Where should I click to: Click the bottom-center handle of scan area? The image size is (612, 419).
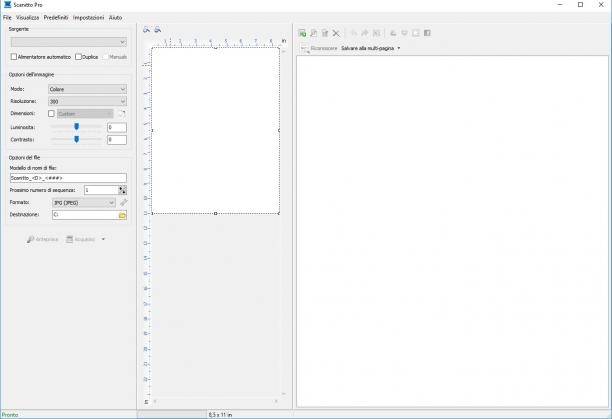click(215, 213)
